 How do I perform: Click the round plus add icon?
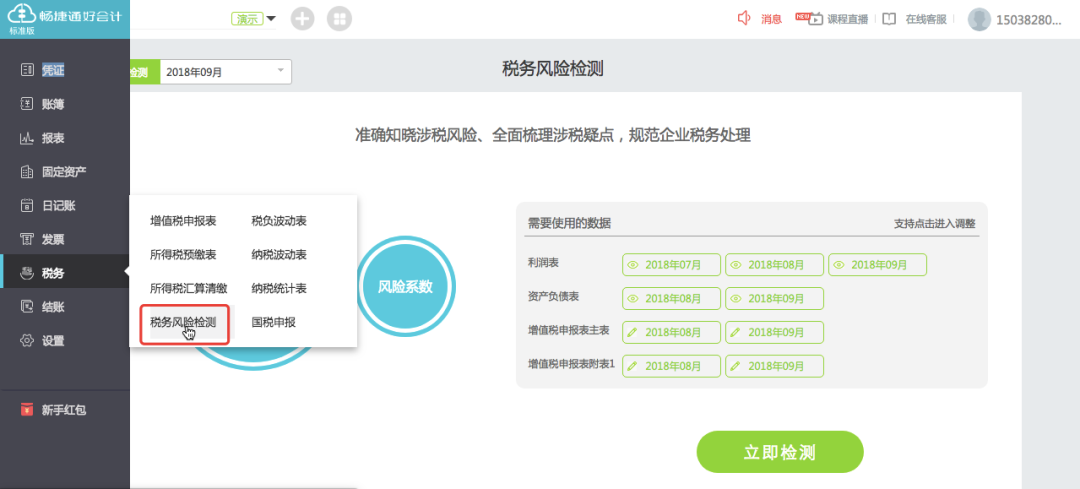pyautogui.click(x=303, y=19)
